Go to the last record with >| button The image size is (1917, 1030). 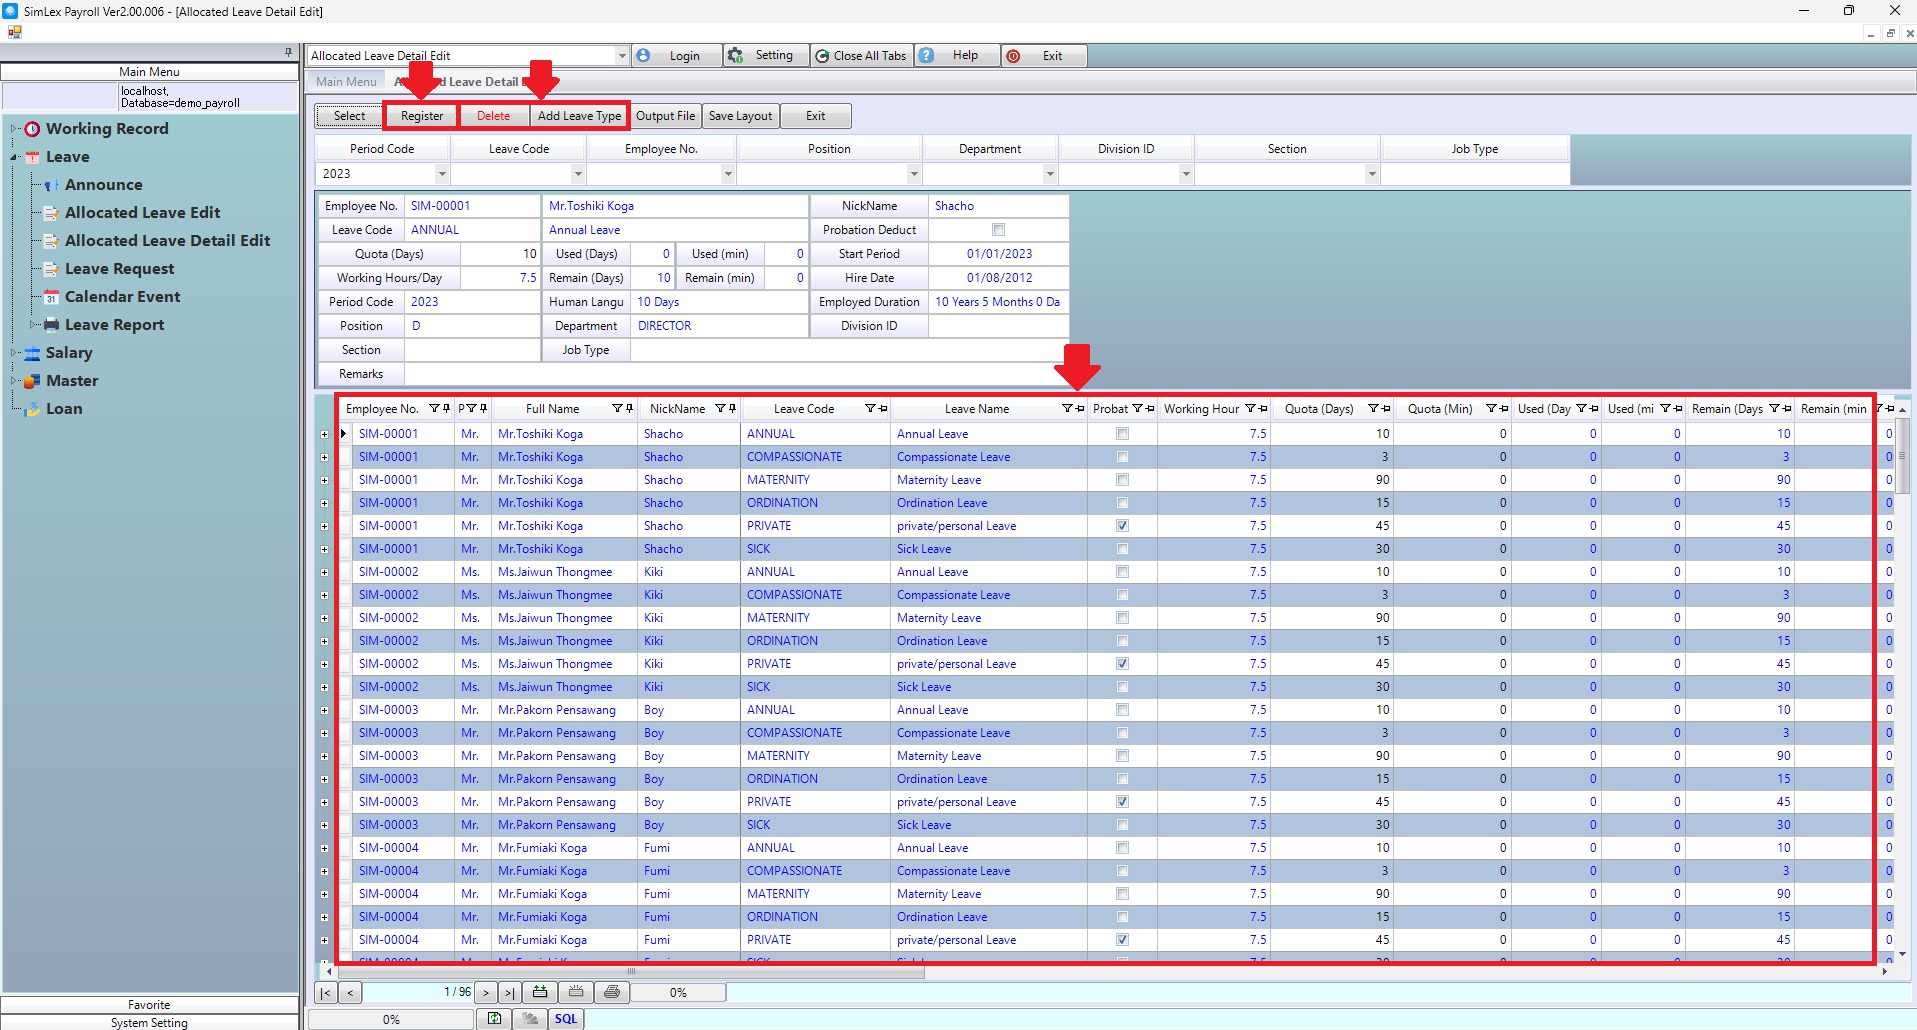(509, 992)
